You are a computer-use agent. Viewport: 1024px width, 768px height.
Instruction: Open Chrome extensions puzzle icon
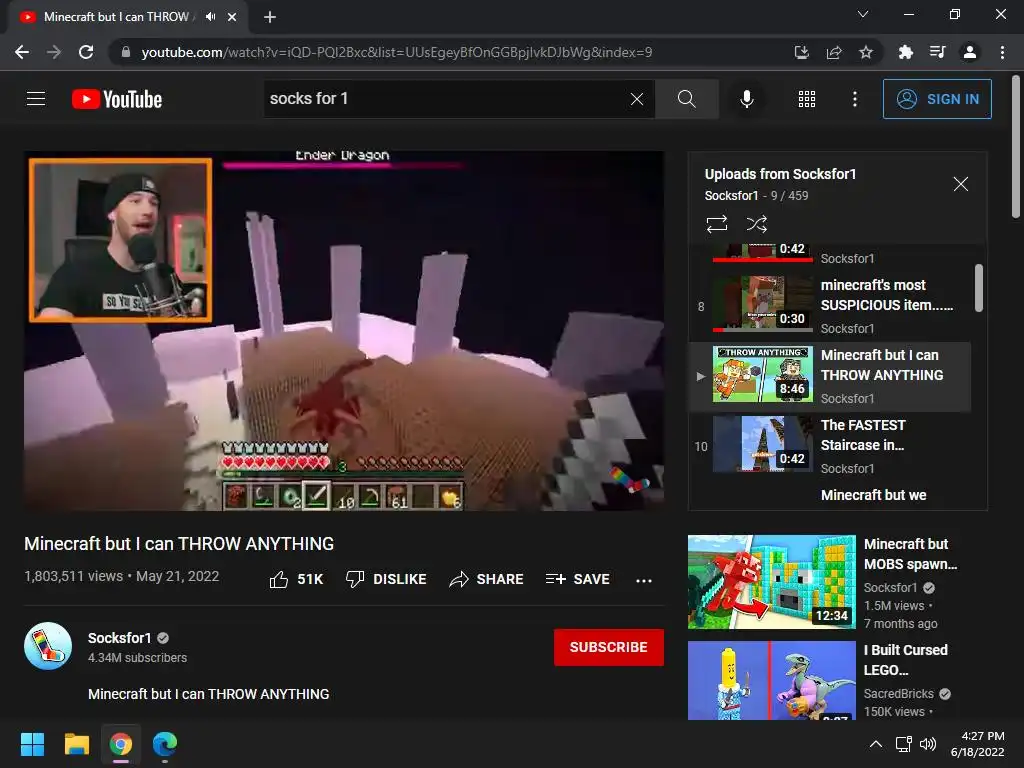pos(905,52)
